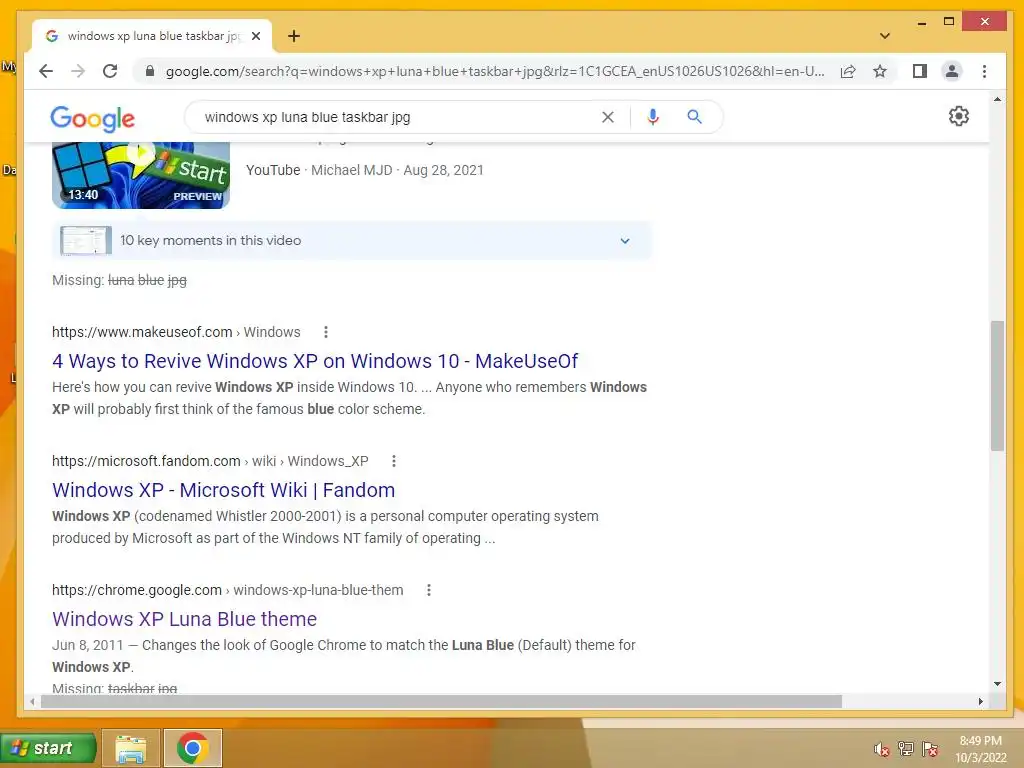
Task: Click the 8:49 PM taskbar clock
Action: pos(980,749)
